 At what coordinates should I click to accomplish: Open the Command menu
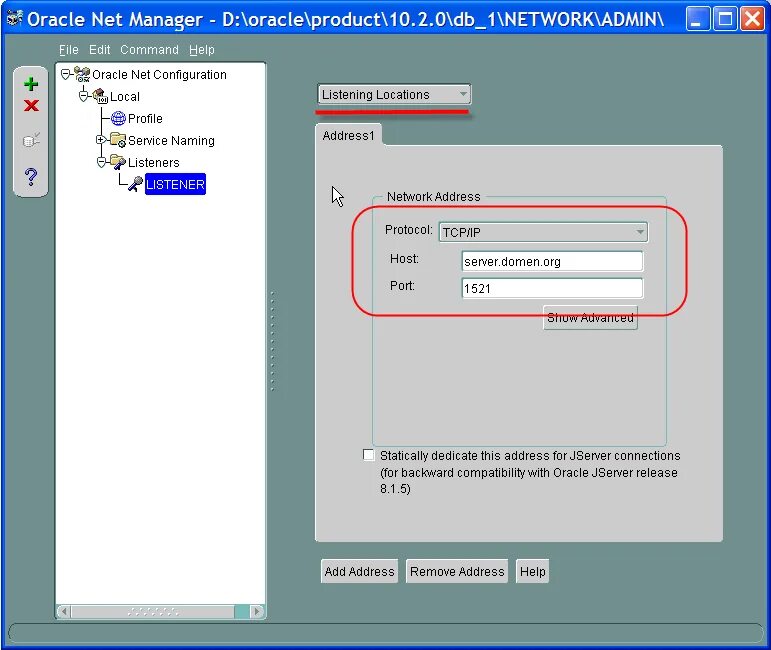click(149, 50)
